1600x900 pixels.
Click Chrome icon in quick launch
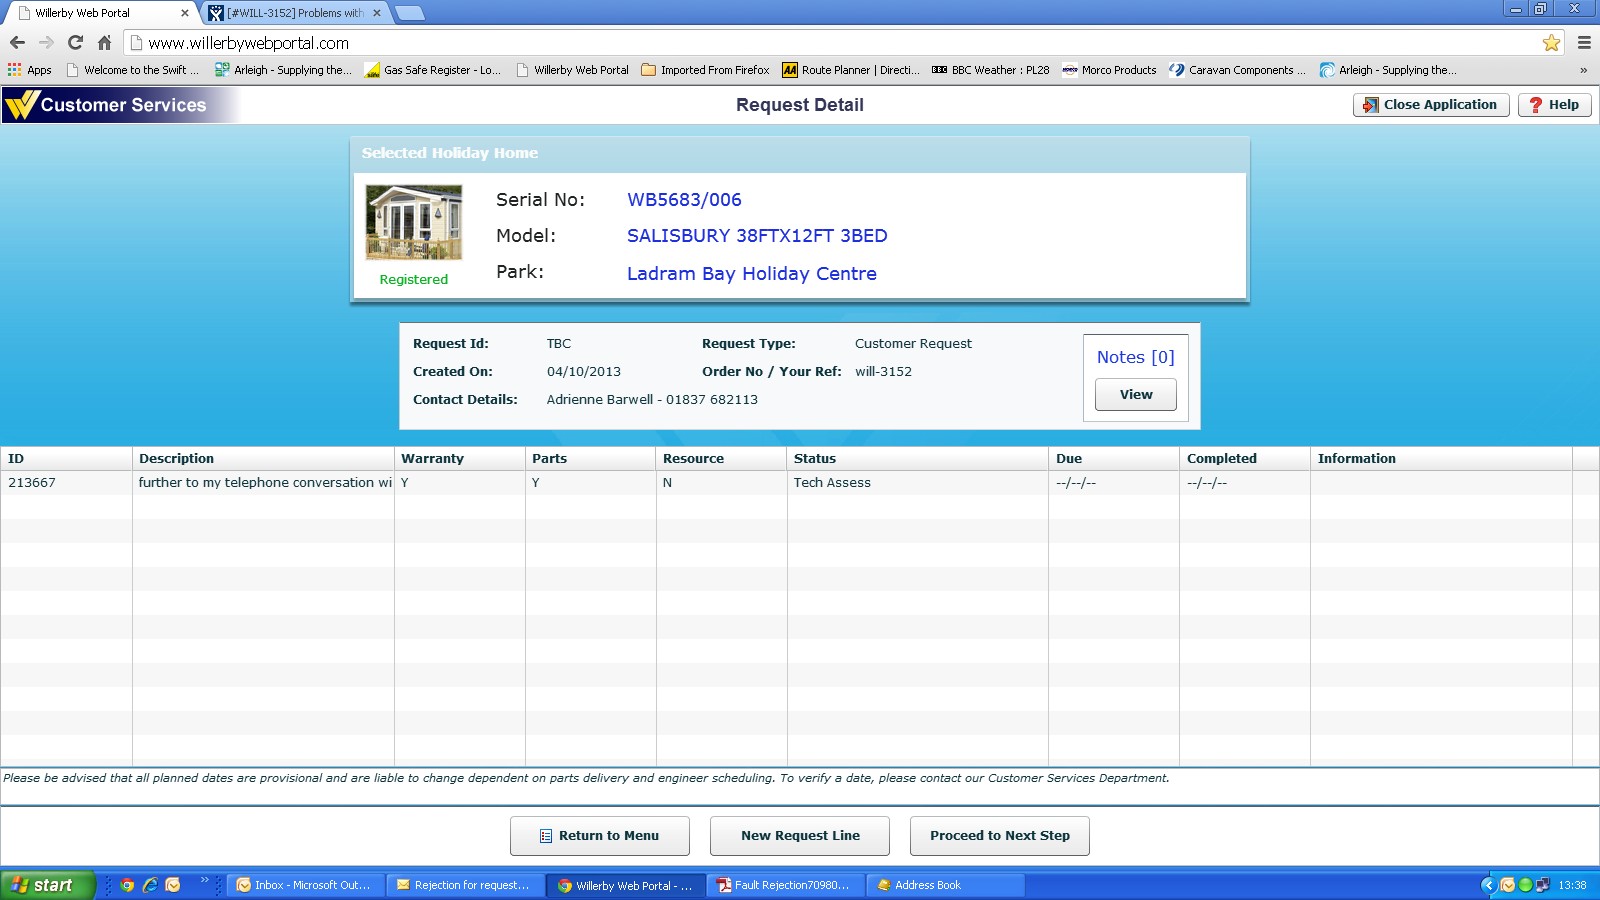point(127,885)
